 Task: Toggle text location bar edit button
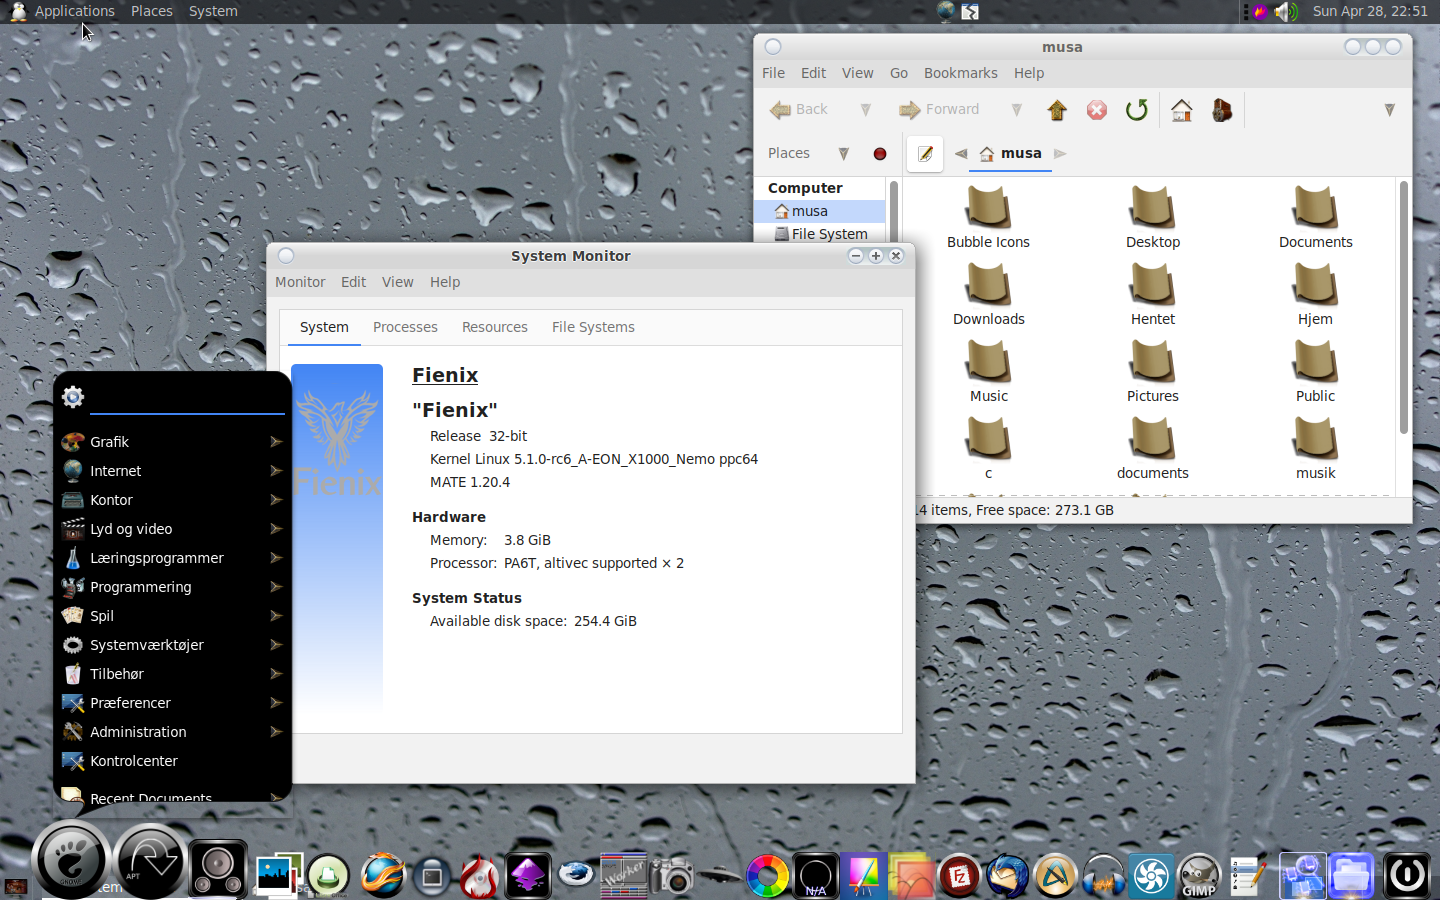pos(925,154)
